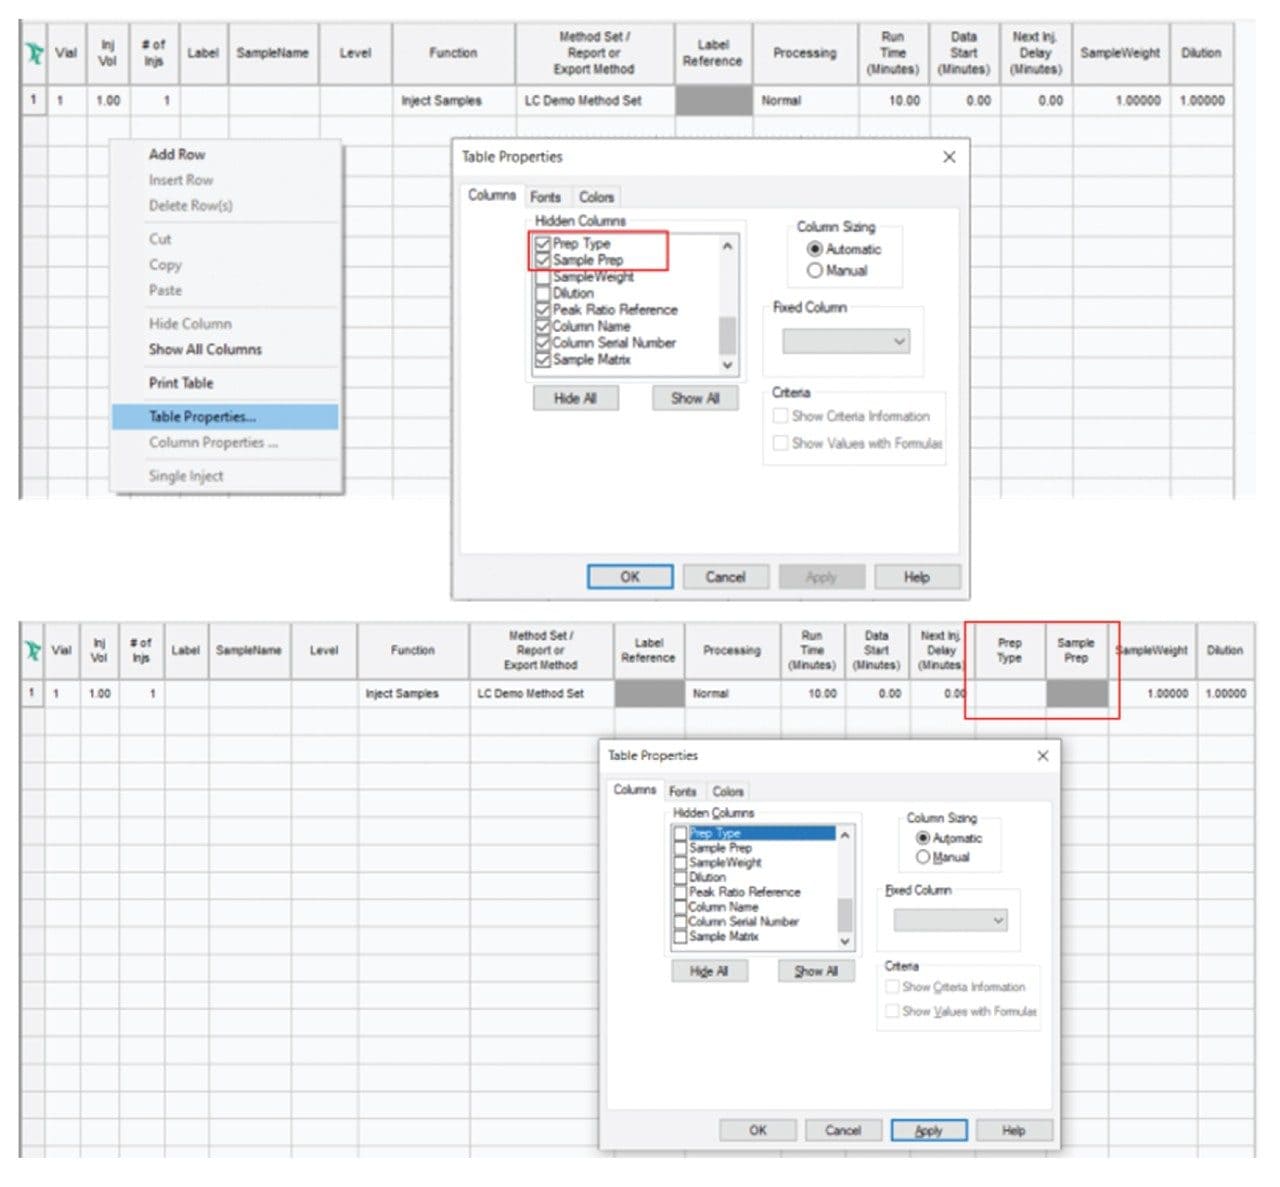The height and width of the screenshot is (1187, 1280).
Task: Click the Apply button in lower dialog
Action: (929, 1130)
